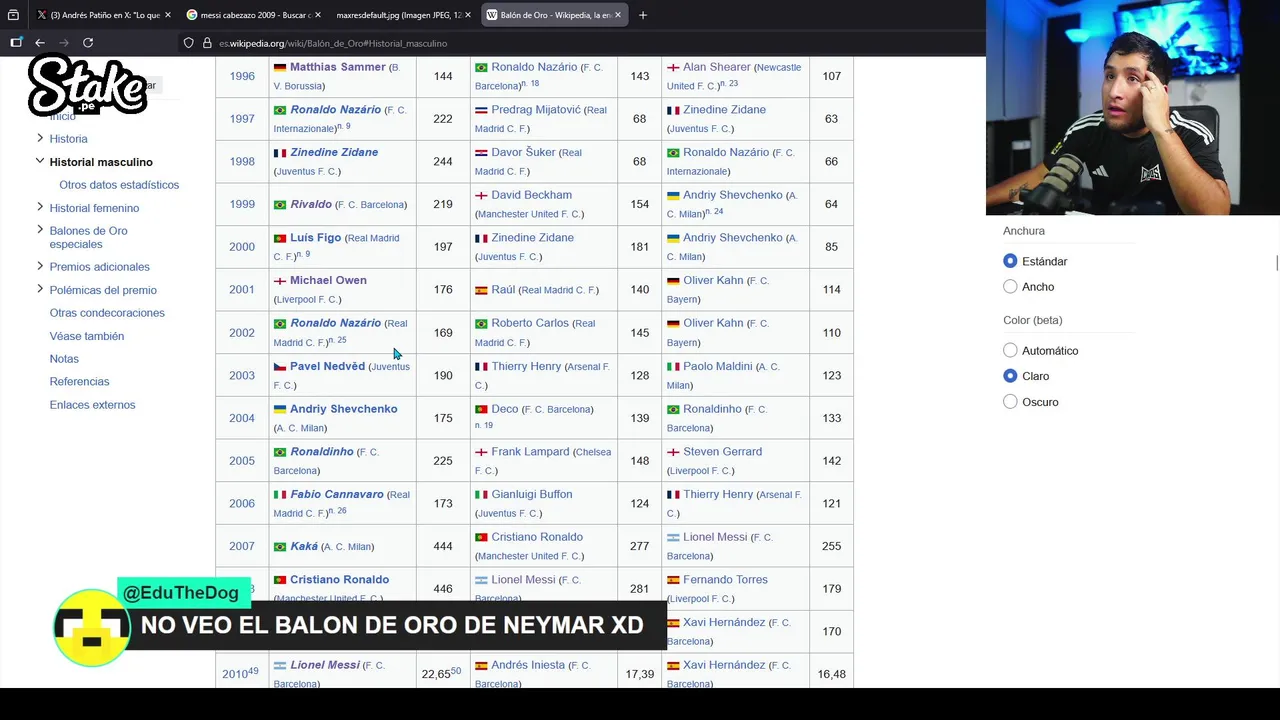This screenshot has width=1280, height=720.
Task: Select the Estándar width option
Action: coord(1010,261)
